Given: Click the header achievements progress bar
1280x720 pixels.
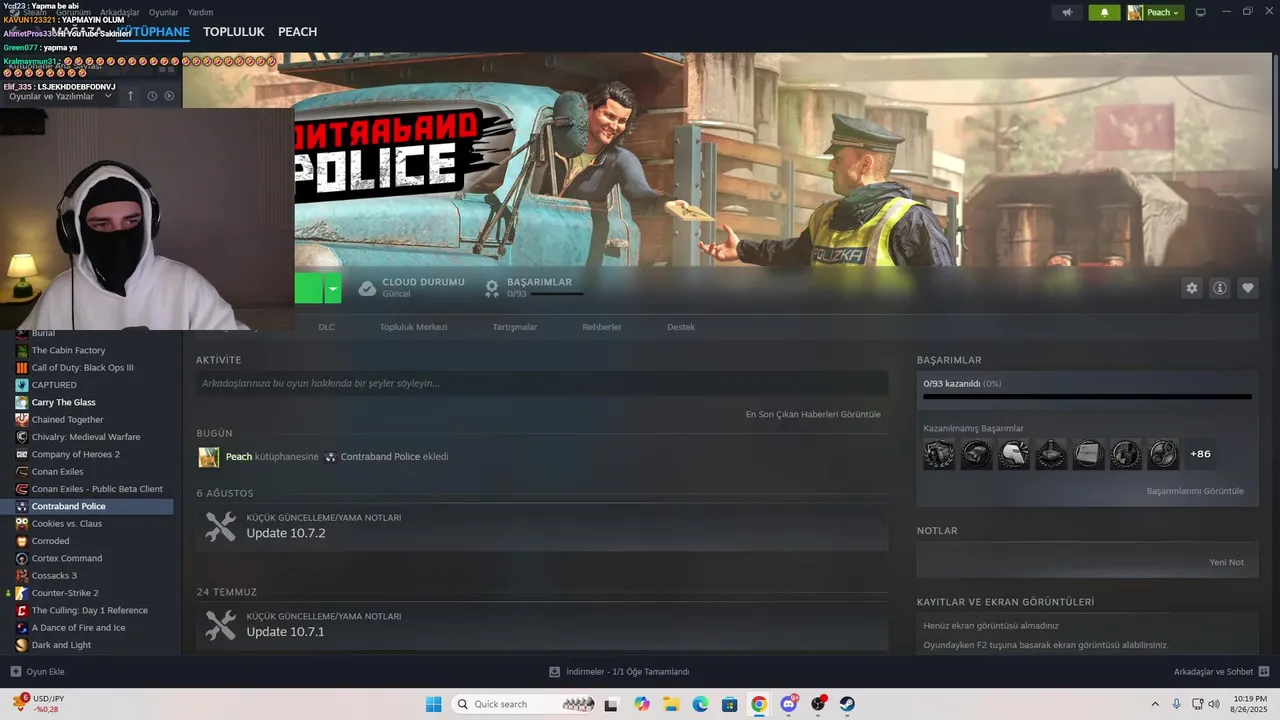Looking at the screenshot, I should (557, 294).
